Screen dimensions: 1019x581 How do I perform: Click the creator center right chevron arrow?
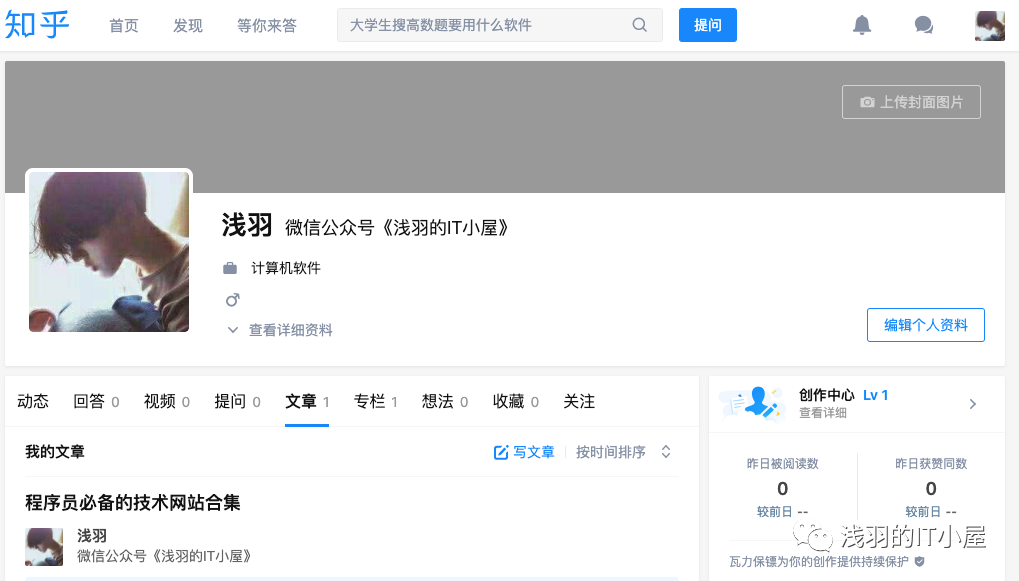pos(972,404)
